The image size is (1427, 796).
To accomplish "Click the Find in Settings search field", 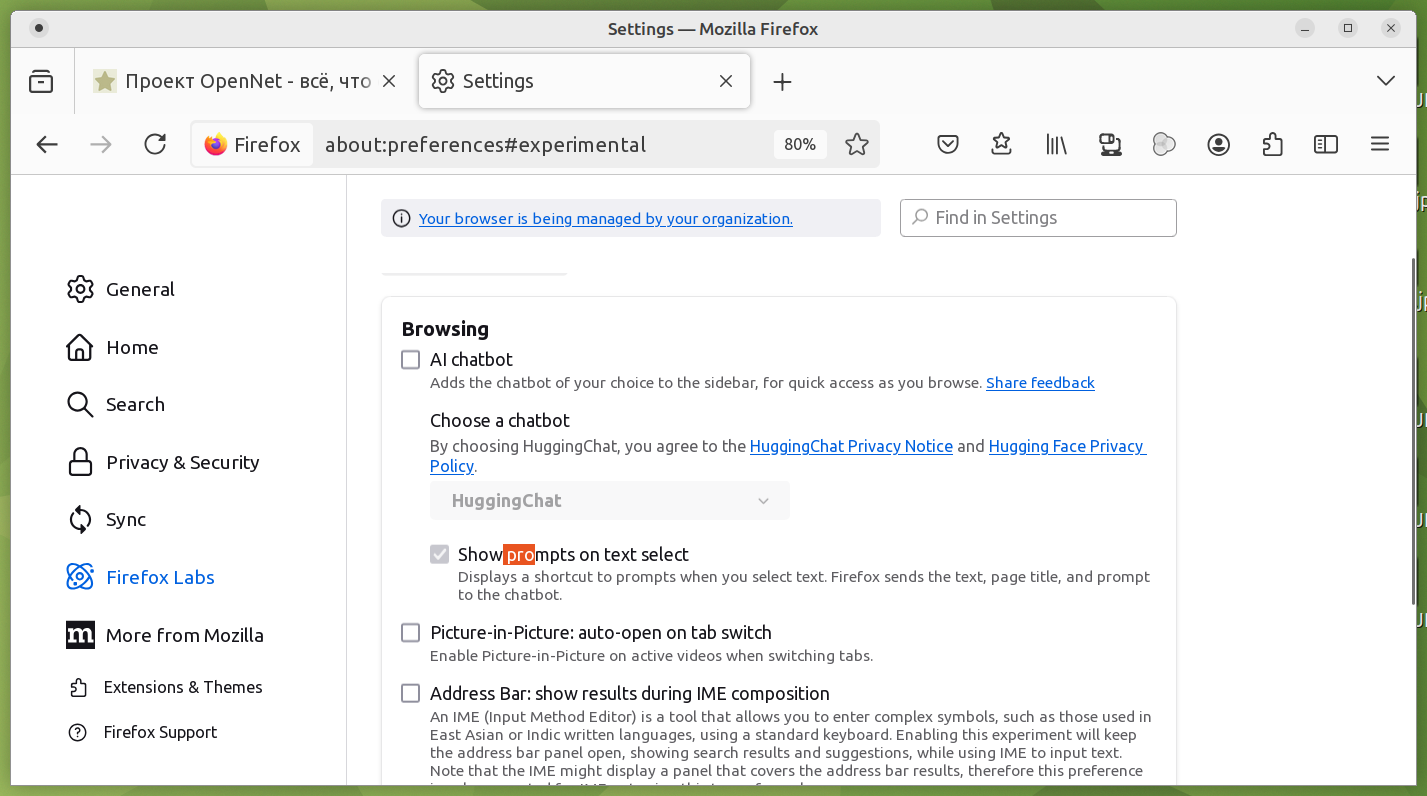I will (1038, 218).
